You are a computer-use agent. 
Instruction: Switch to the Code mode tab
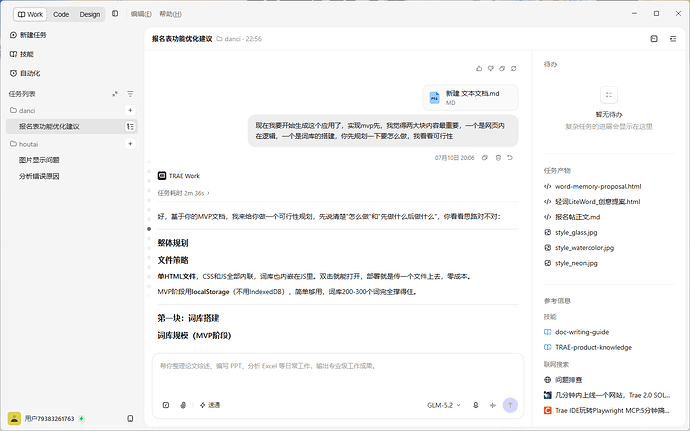(x=61, y=14)
